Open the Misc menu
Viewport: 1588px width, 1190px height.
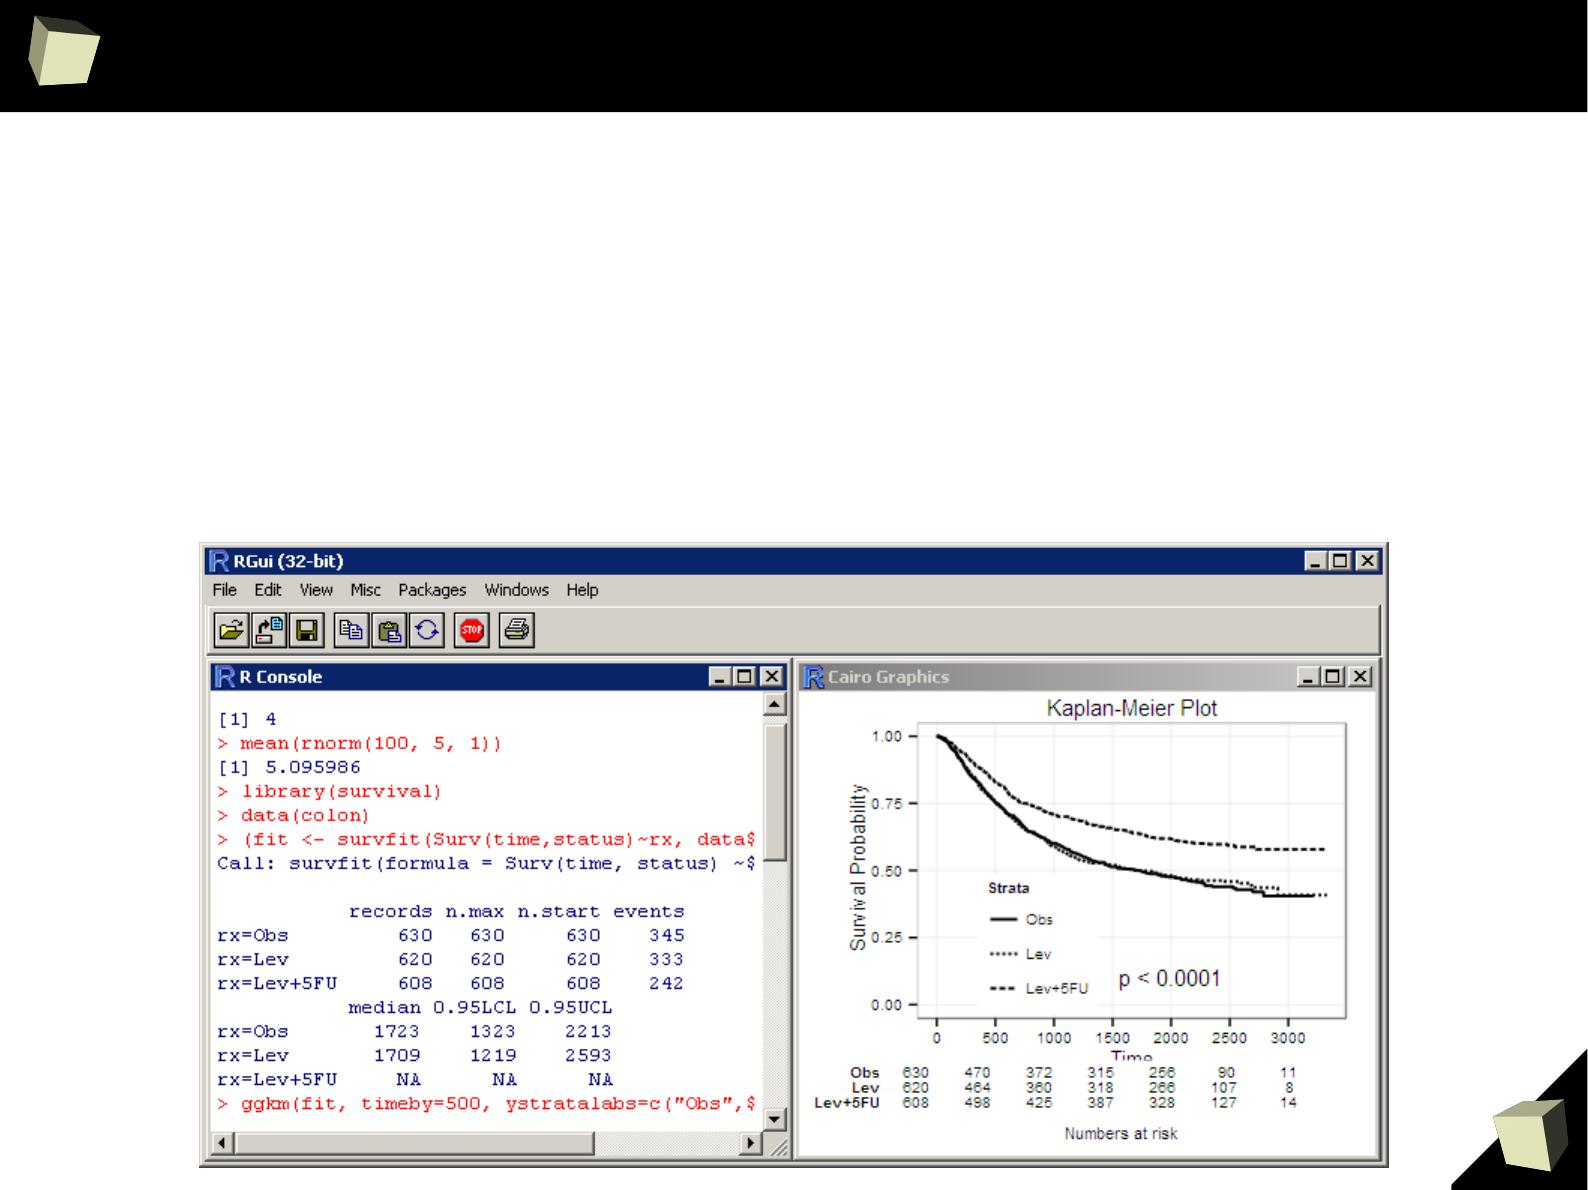point(366,590)
